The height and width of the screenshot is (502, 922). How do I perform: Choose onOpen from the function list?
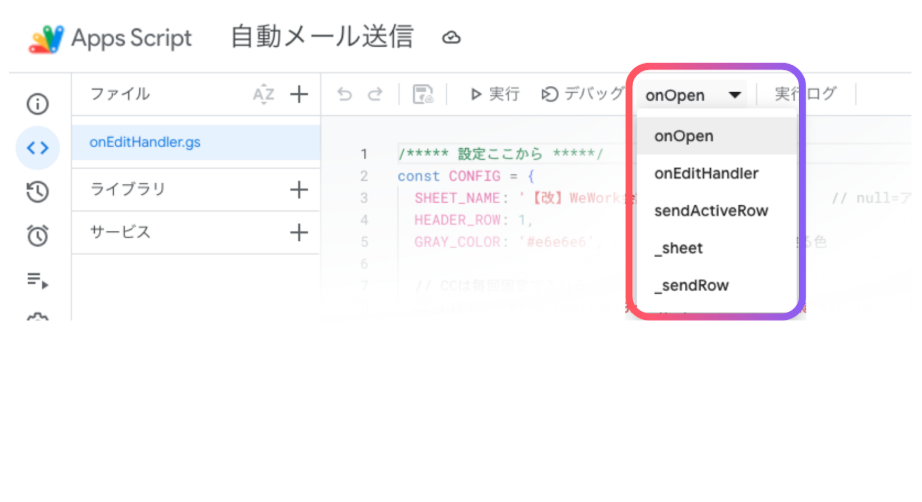[684, 136]
